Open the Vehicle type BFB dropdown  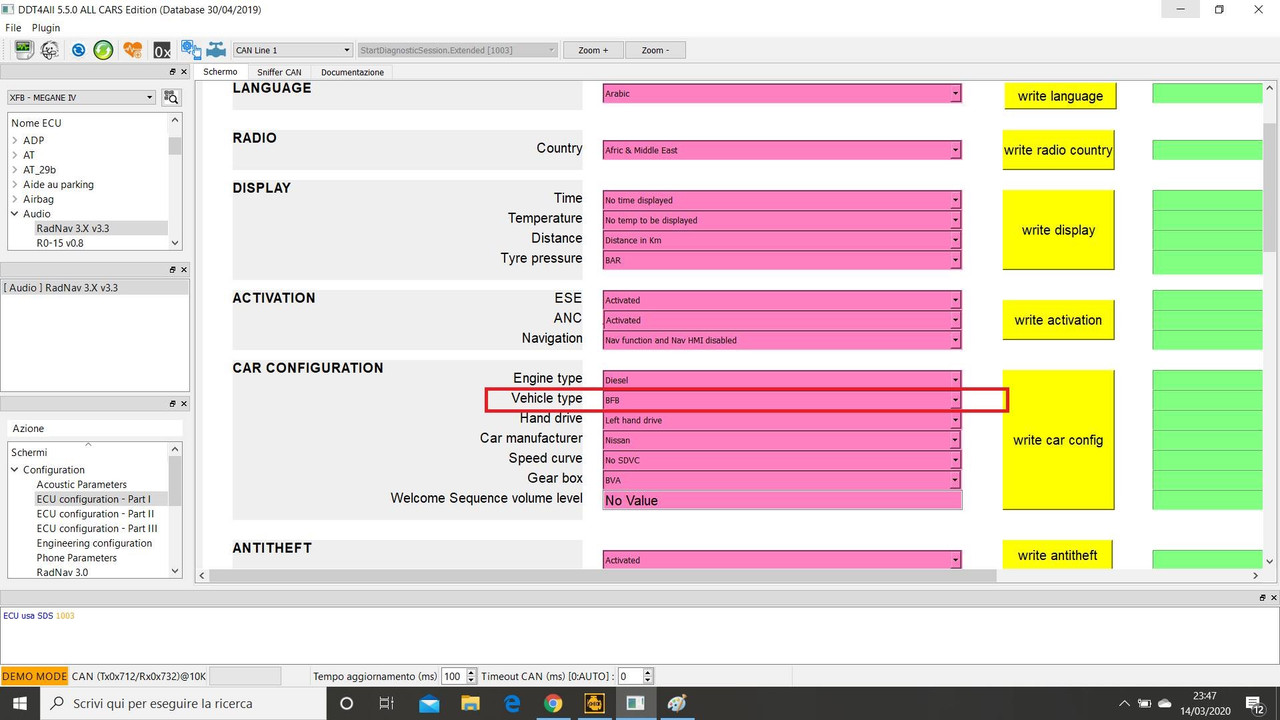pyautogui.click(x=782, y=400)
